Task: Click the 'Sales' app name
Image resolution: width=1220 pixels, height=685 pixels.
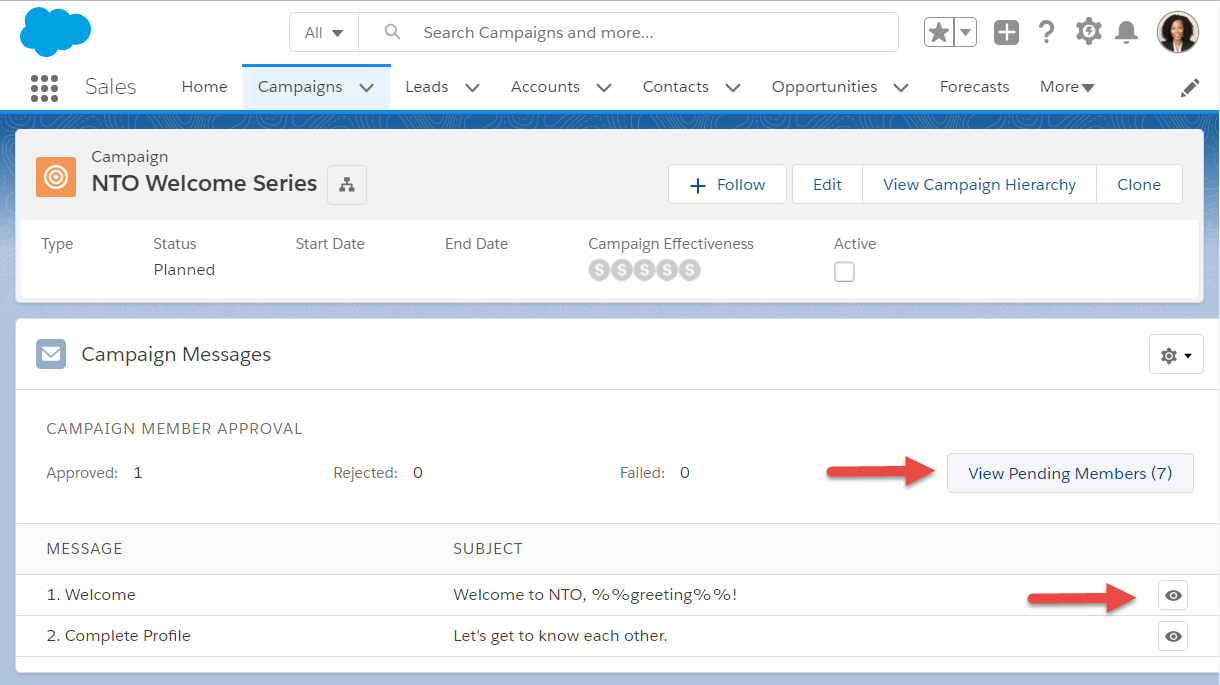Action: (110, 87)
